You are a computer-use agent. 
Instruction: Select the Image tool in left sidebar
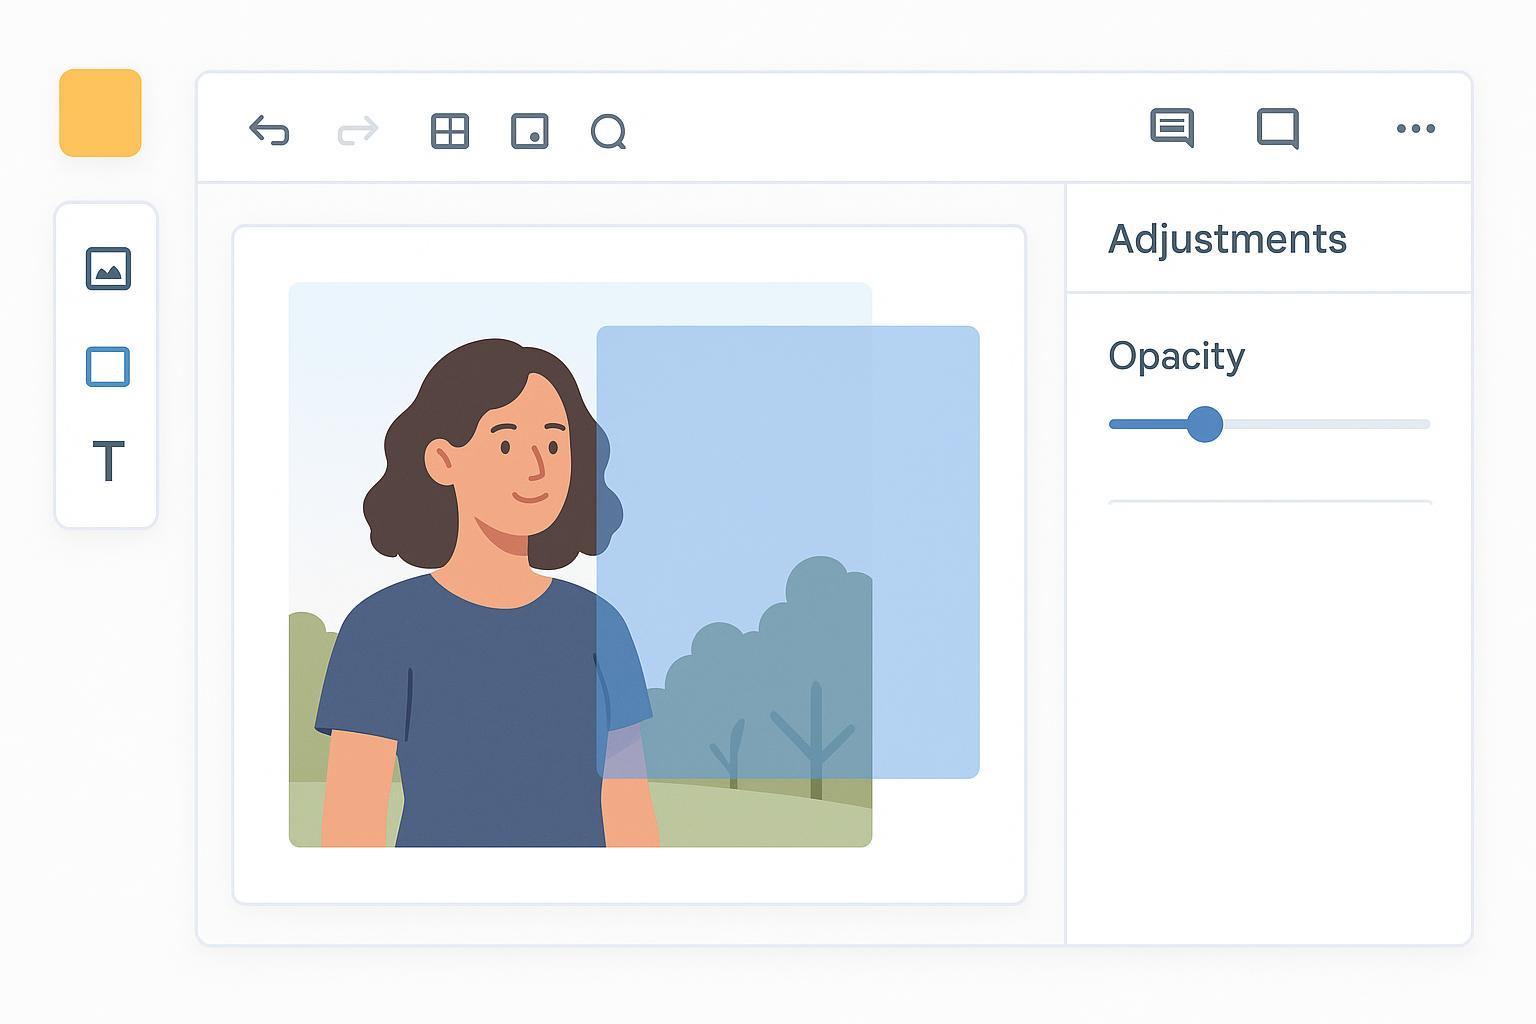[x=108, y=268]
